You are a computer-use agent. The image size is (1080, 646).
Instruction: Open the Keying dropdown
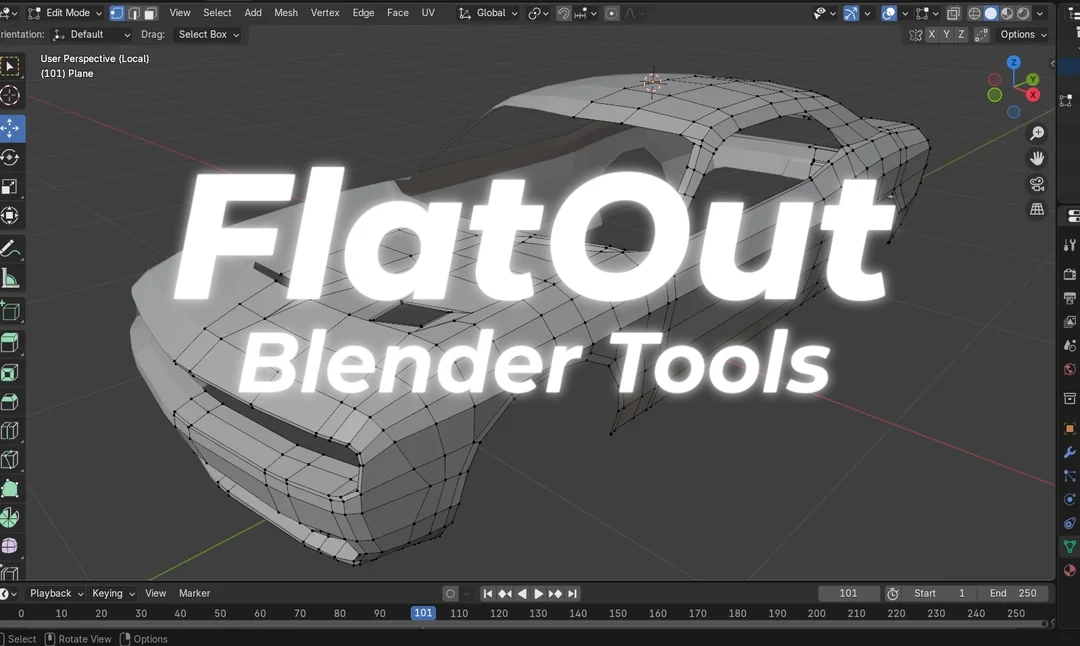(x=113, y=593)
